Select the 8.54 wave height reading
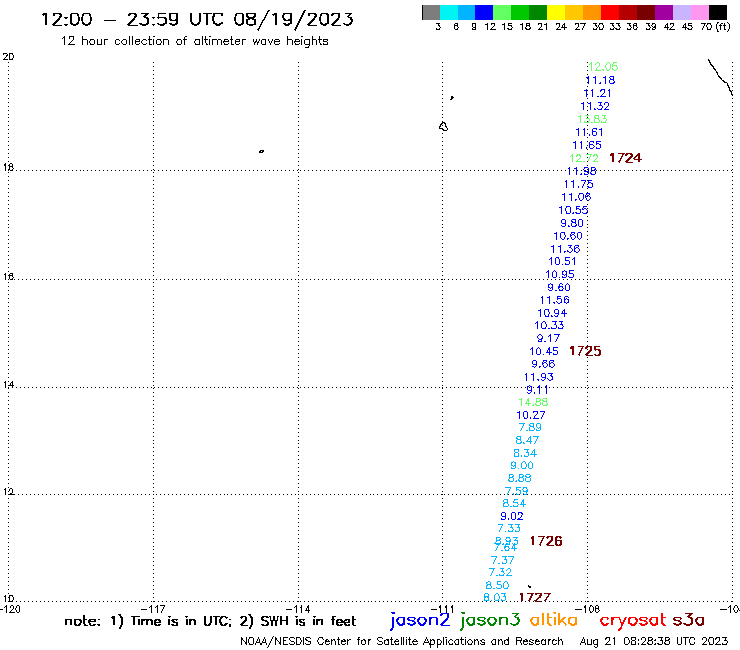Viewport: 740px width, 650px height. point(514,503)
